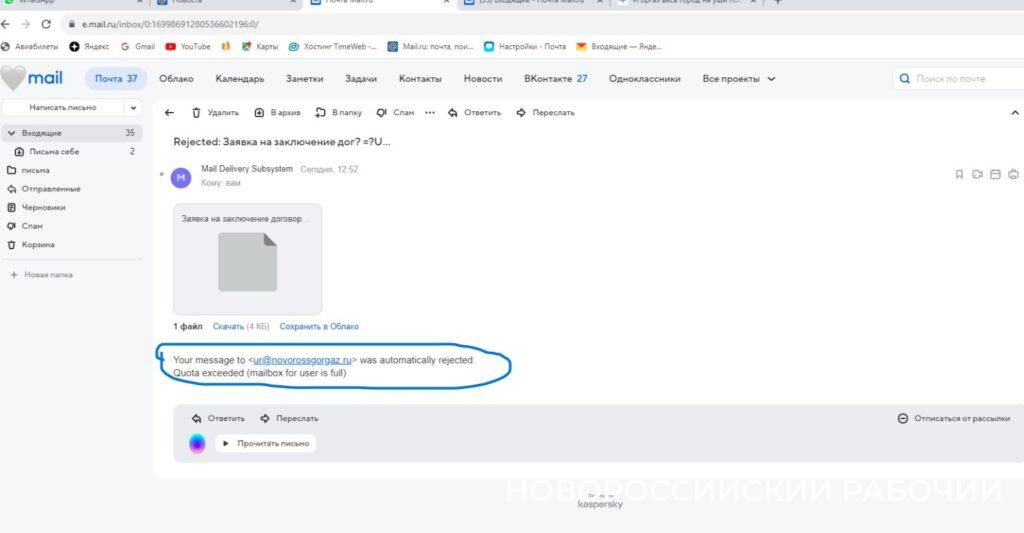Open the Все проекты dropdown
The width and height of the screenshot is (1024, 533).
point(739,79)
